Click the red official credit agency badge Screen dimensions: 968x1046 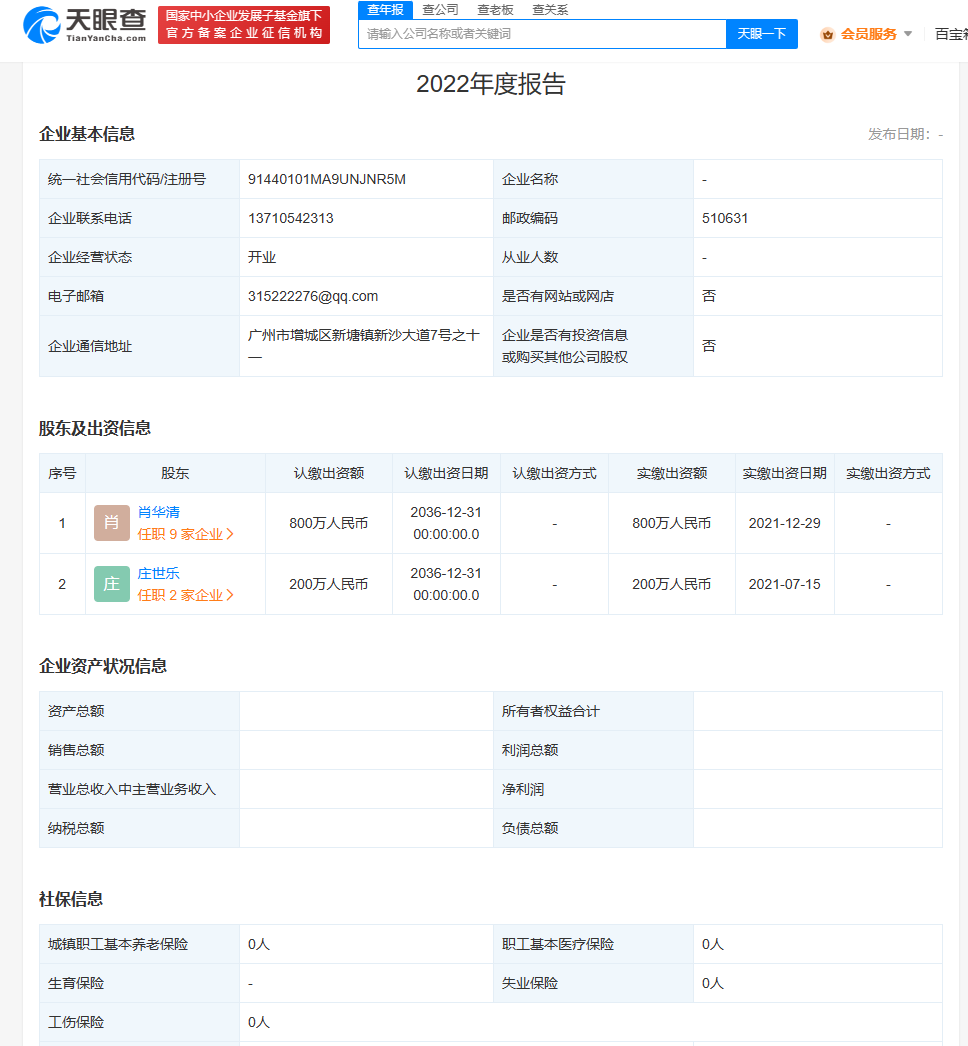tap(244, 25)
